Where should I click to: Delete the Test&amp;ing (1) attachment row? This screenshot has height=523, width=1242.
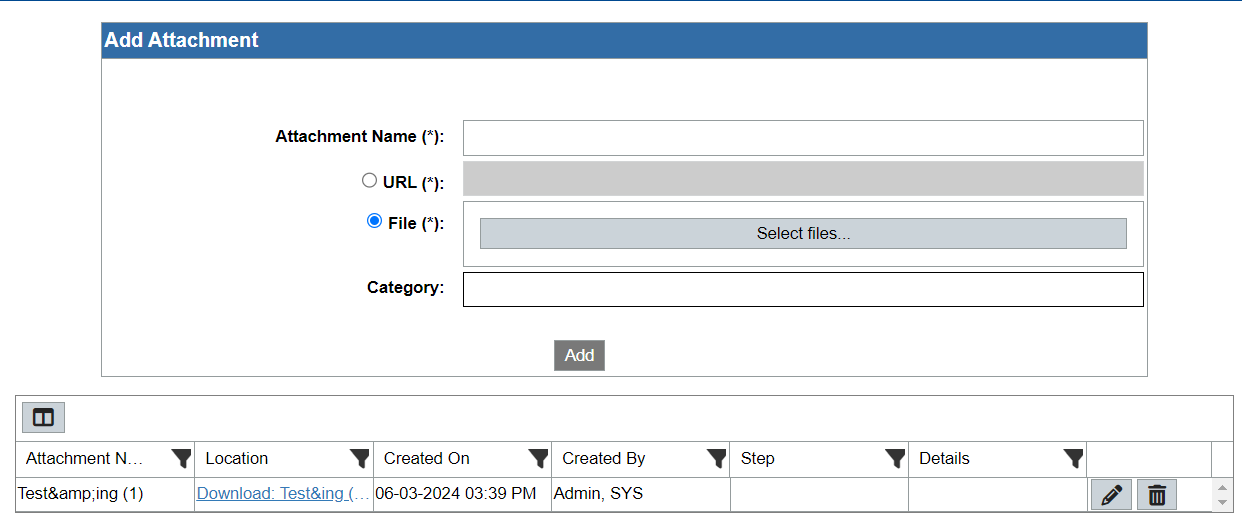pyautogui.click(x=1157, y=494)
